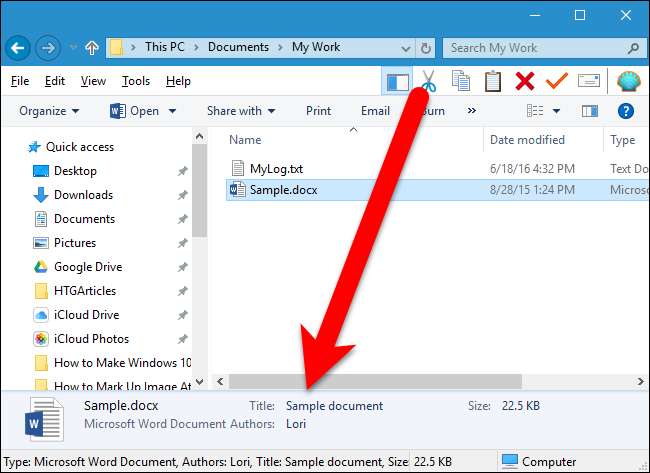
Task: Click the horizontal scrollbar right arrow
Action: pos(640,381)
